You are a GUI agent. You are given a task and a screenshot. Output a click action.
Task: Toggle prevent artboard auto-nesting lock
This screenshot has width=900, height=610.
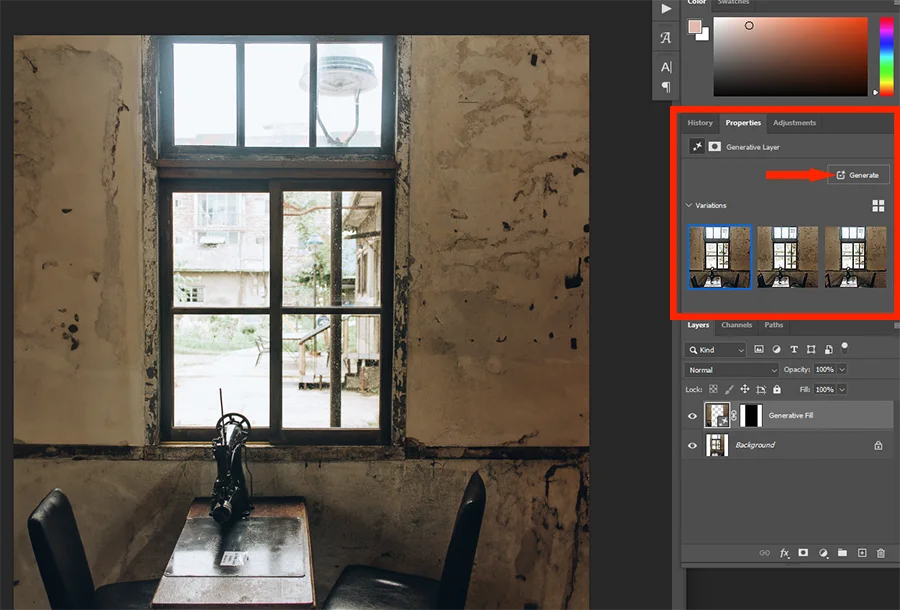pos(761,389)
